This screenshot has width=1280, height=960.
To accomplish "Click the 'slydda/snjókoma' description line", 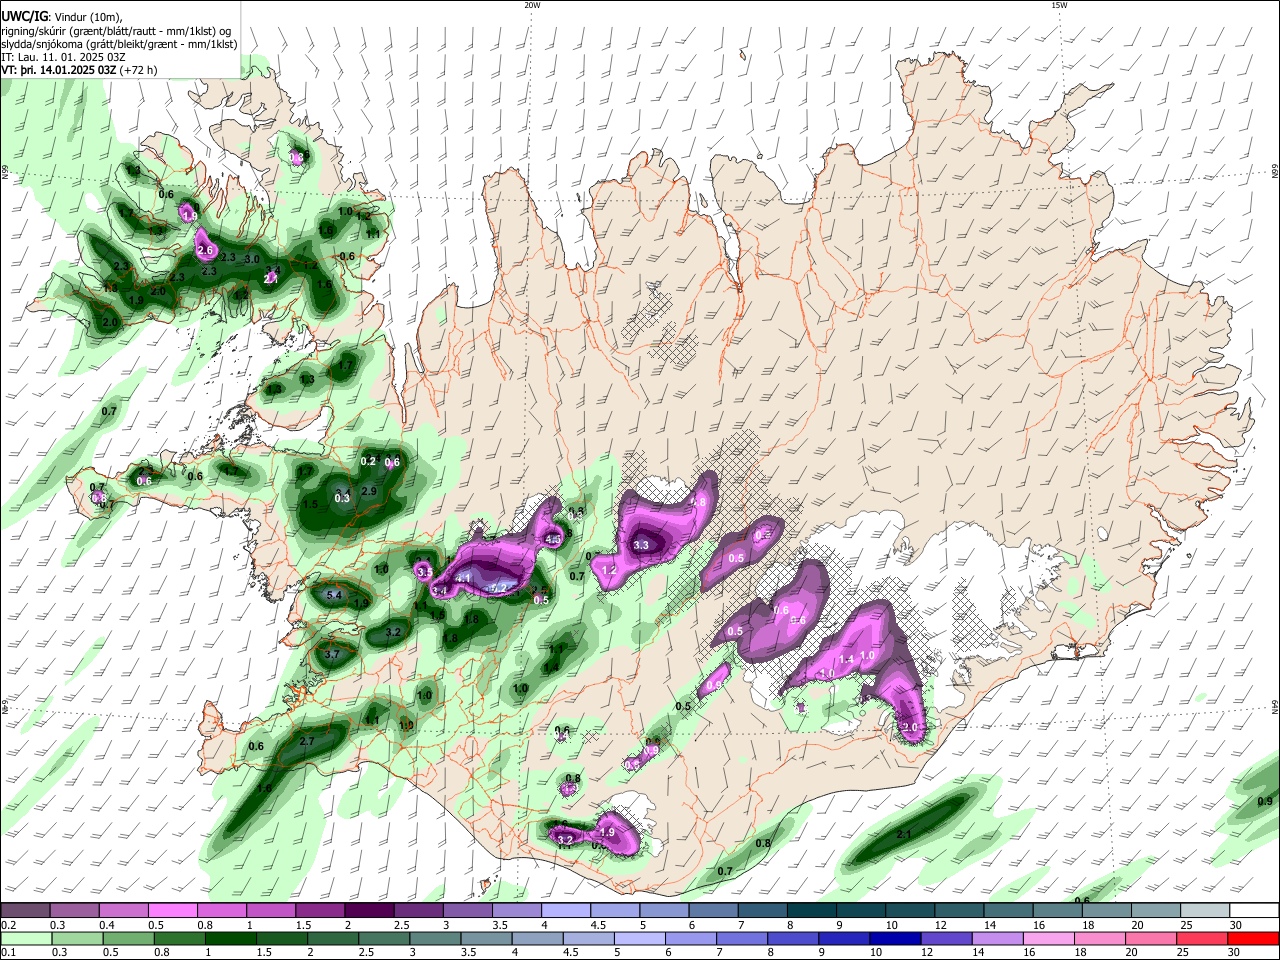I will pos(119,44).
